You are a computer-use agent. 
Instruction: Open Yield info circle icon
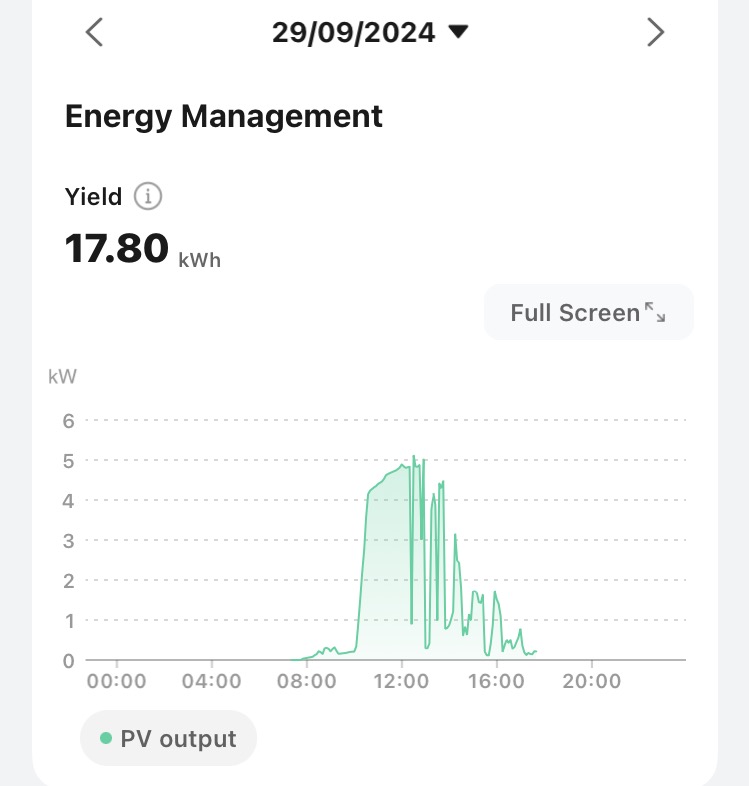[x=148, y=196]
